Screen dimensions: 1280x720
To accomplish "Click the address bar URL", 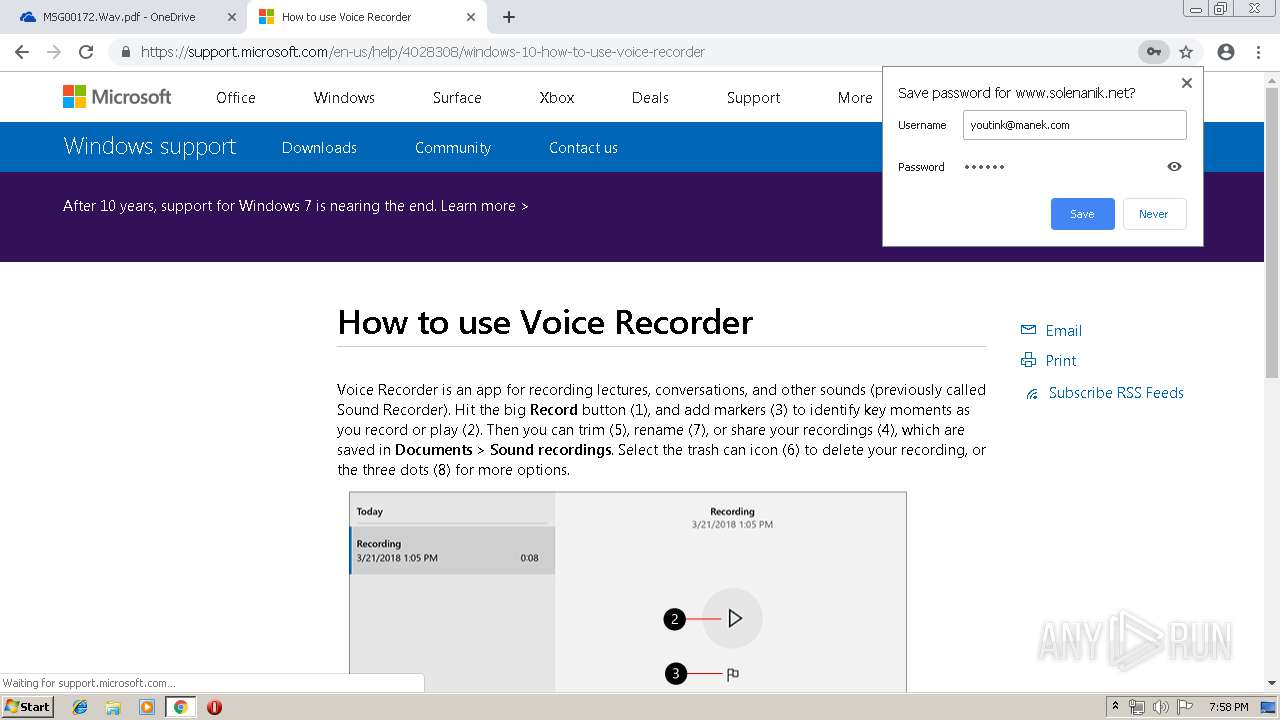I will [423, 52].
